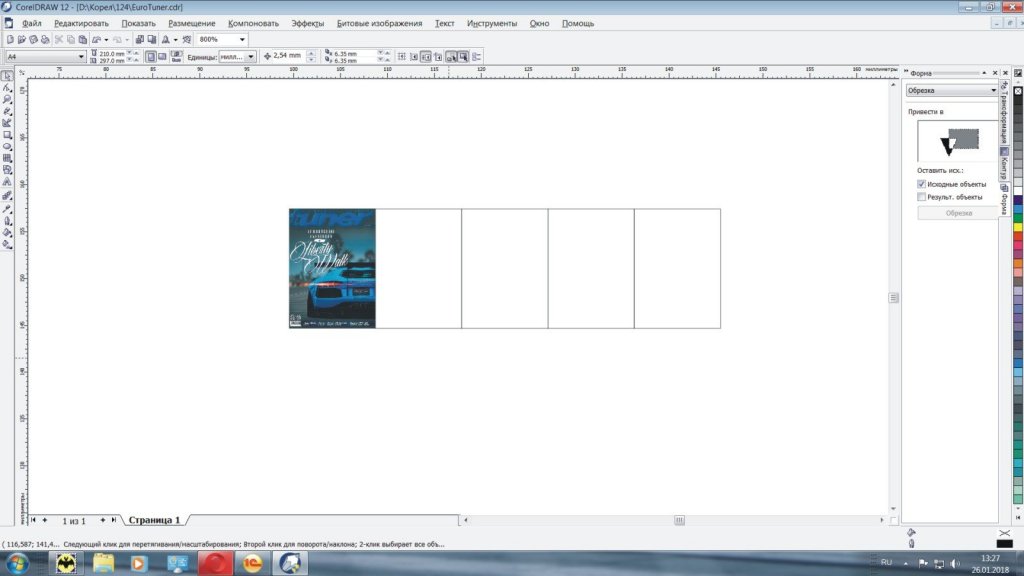
Task: Click the Страница 1 page tab
Action: click(x=153, y=520)
